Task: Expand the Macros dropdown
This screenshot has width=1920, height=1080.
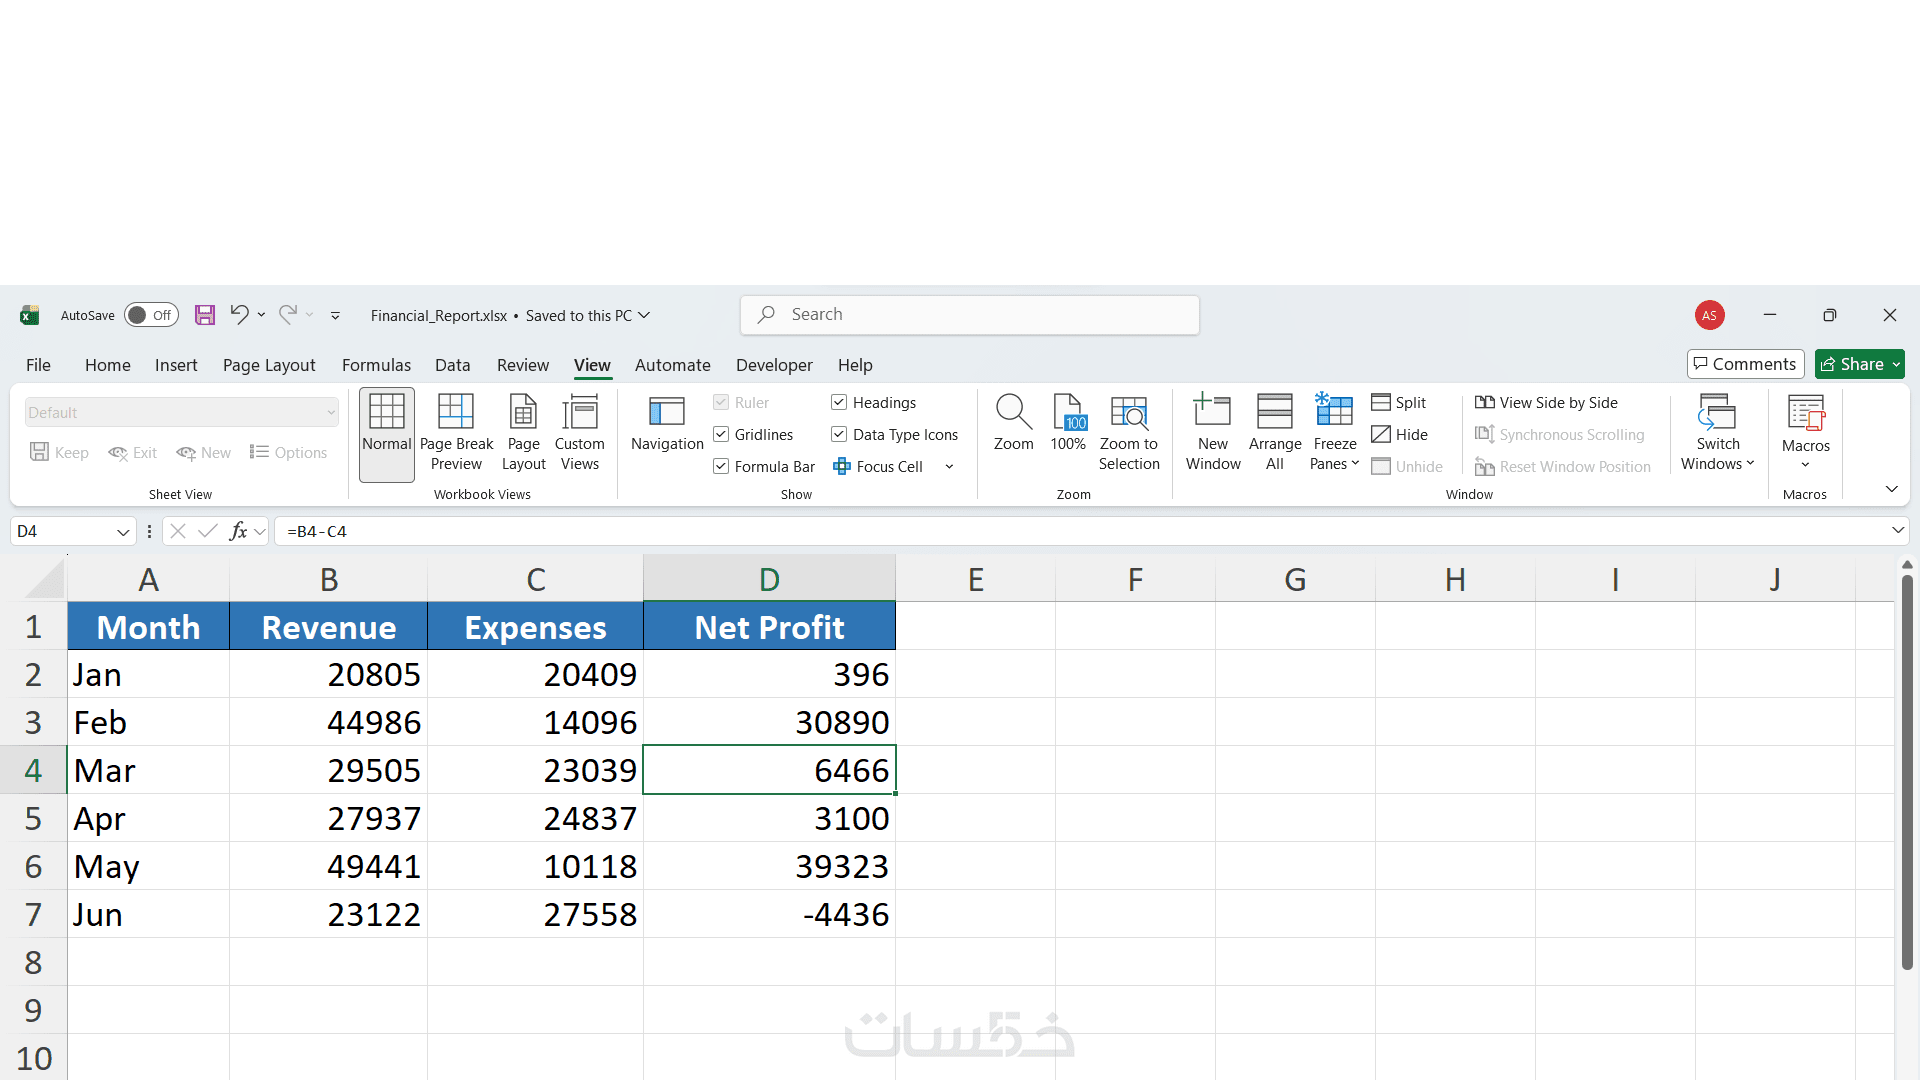Action: [x=1805, y=463]
